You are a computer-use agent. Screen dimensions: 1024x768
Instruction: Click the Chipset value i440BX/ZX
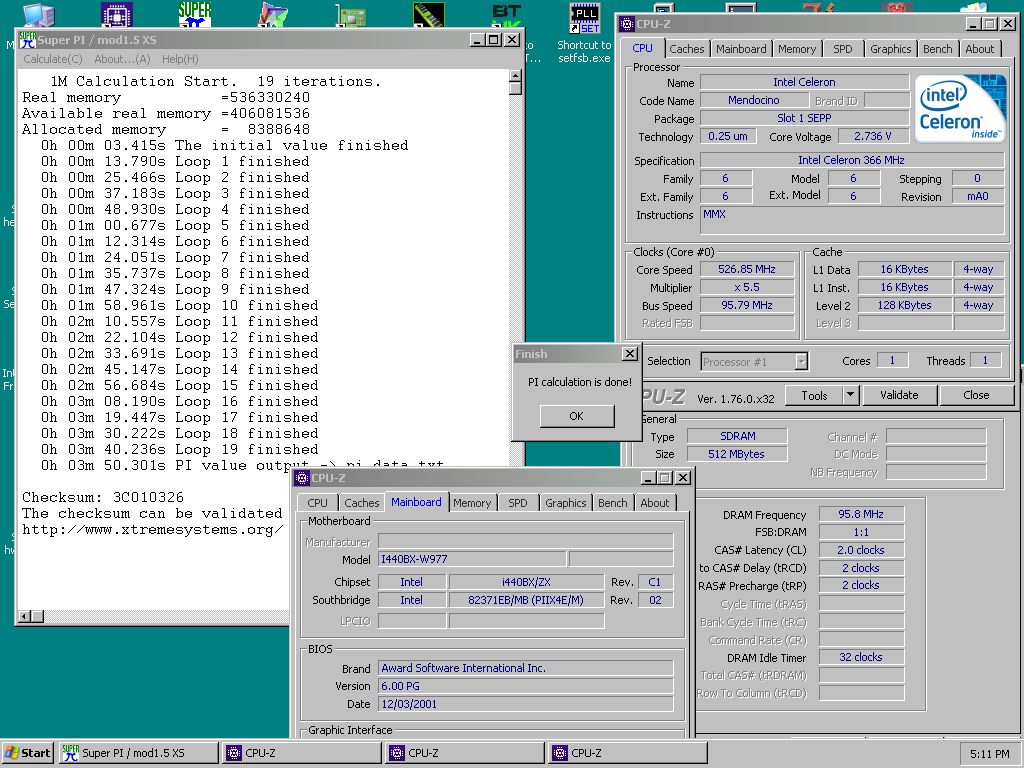tap(526, 582)
